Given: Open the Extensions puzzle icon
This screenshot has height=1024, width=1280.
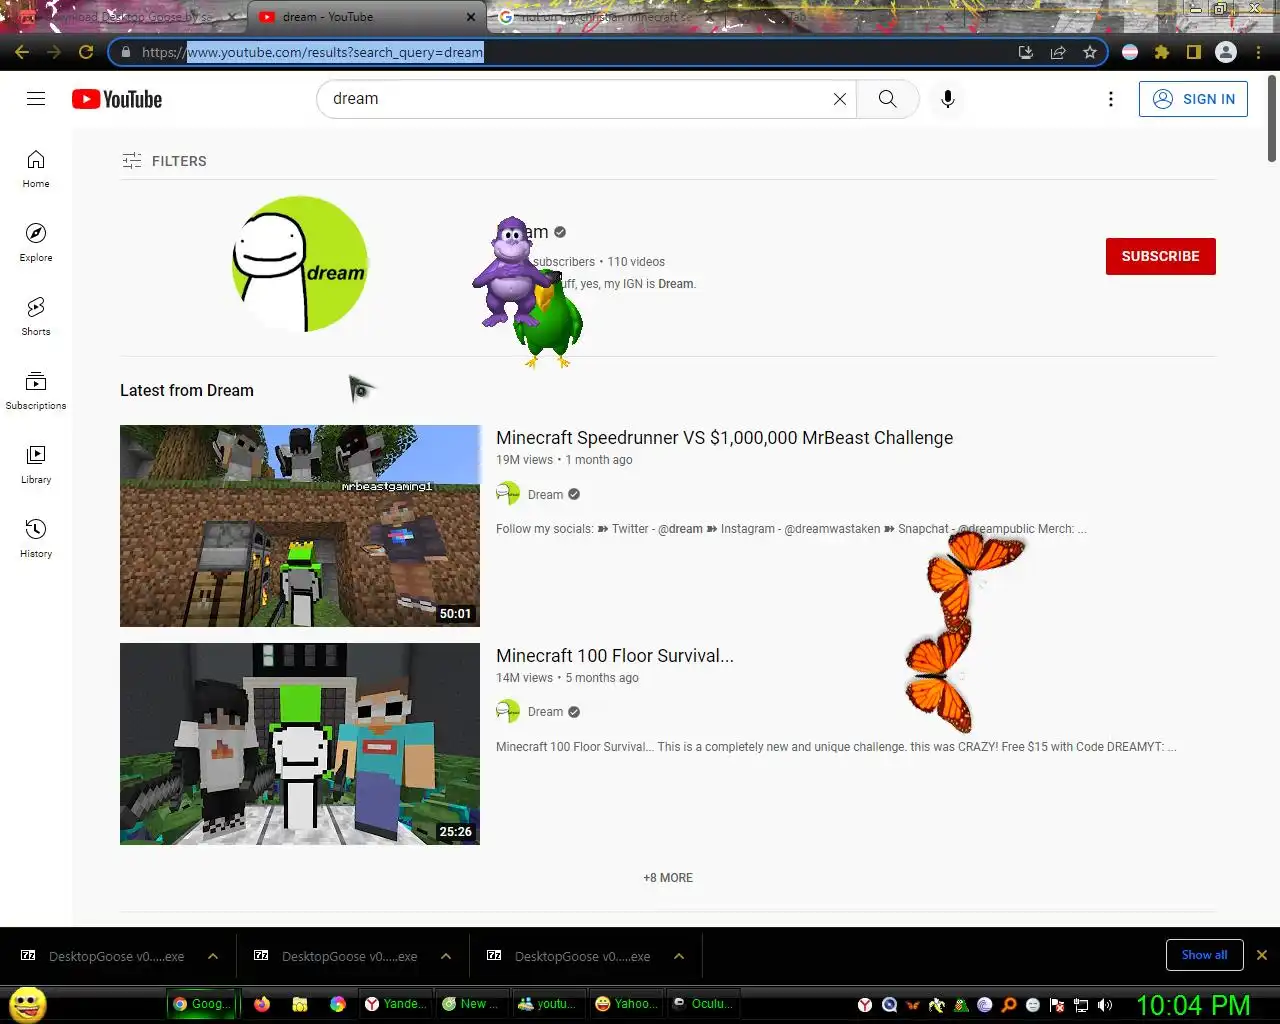Looking at the screenshot, I should click(x=1162, y=52).
